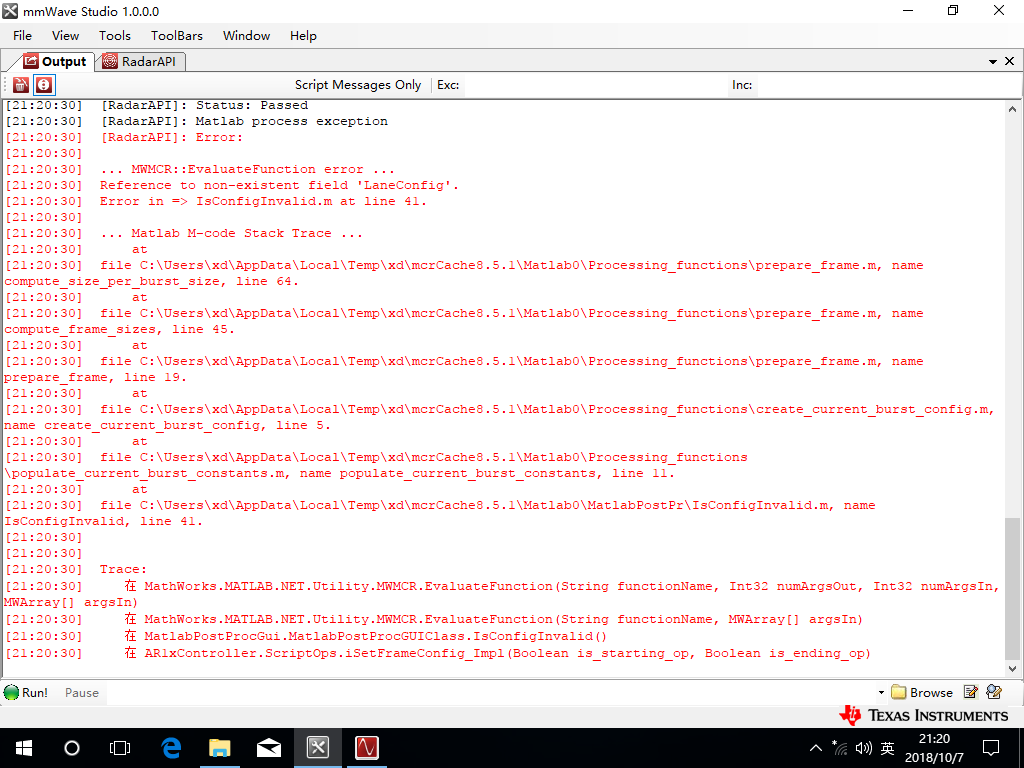Image resolution: width=1024 pixels, height=768 pixels.
Task: Switch to the RadarAPI tab
Action: click(140, 61)
